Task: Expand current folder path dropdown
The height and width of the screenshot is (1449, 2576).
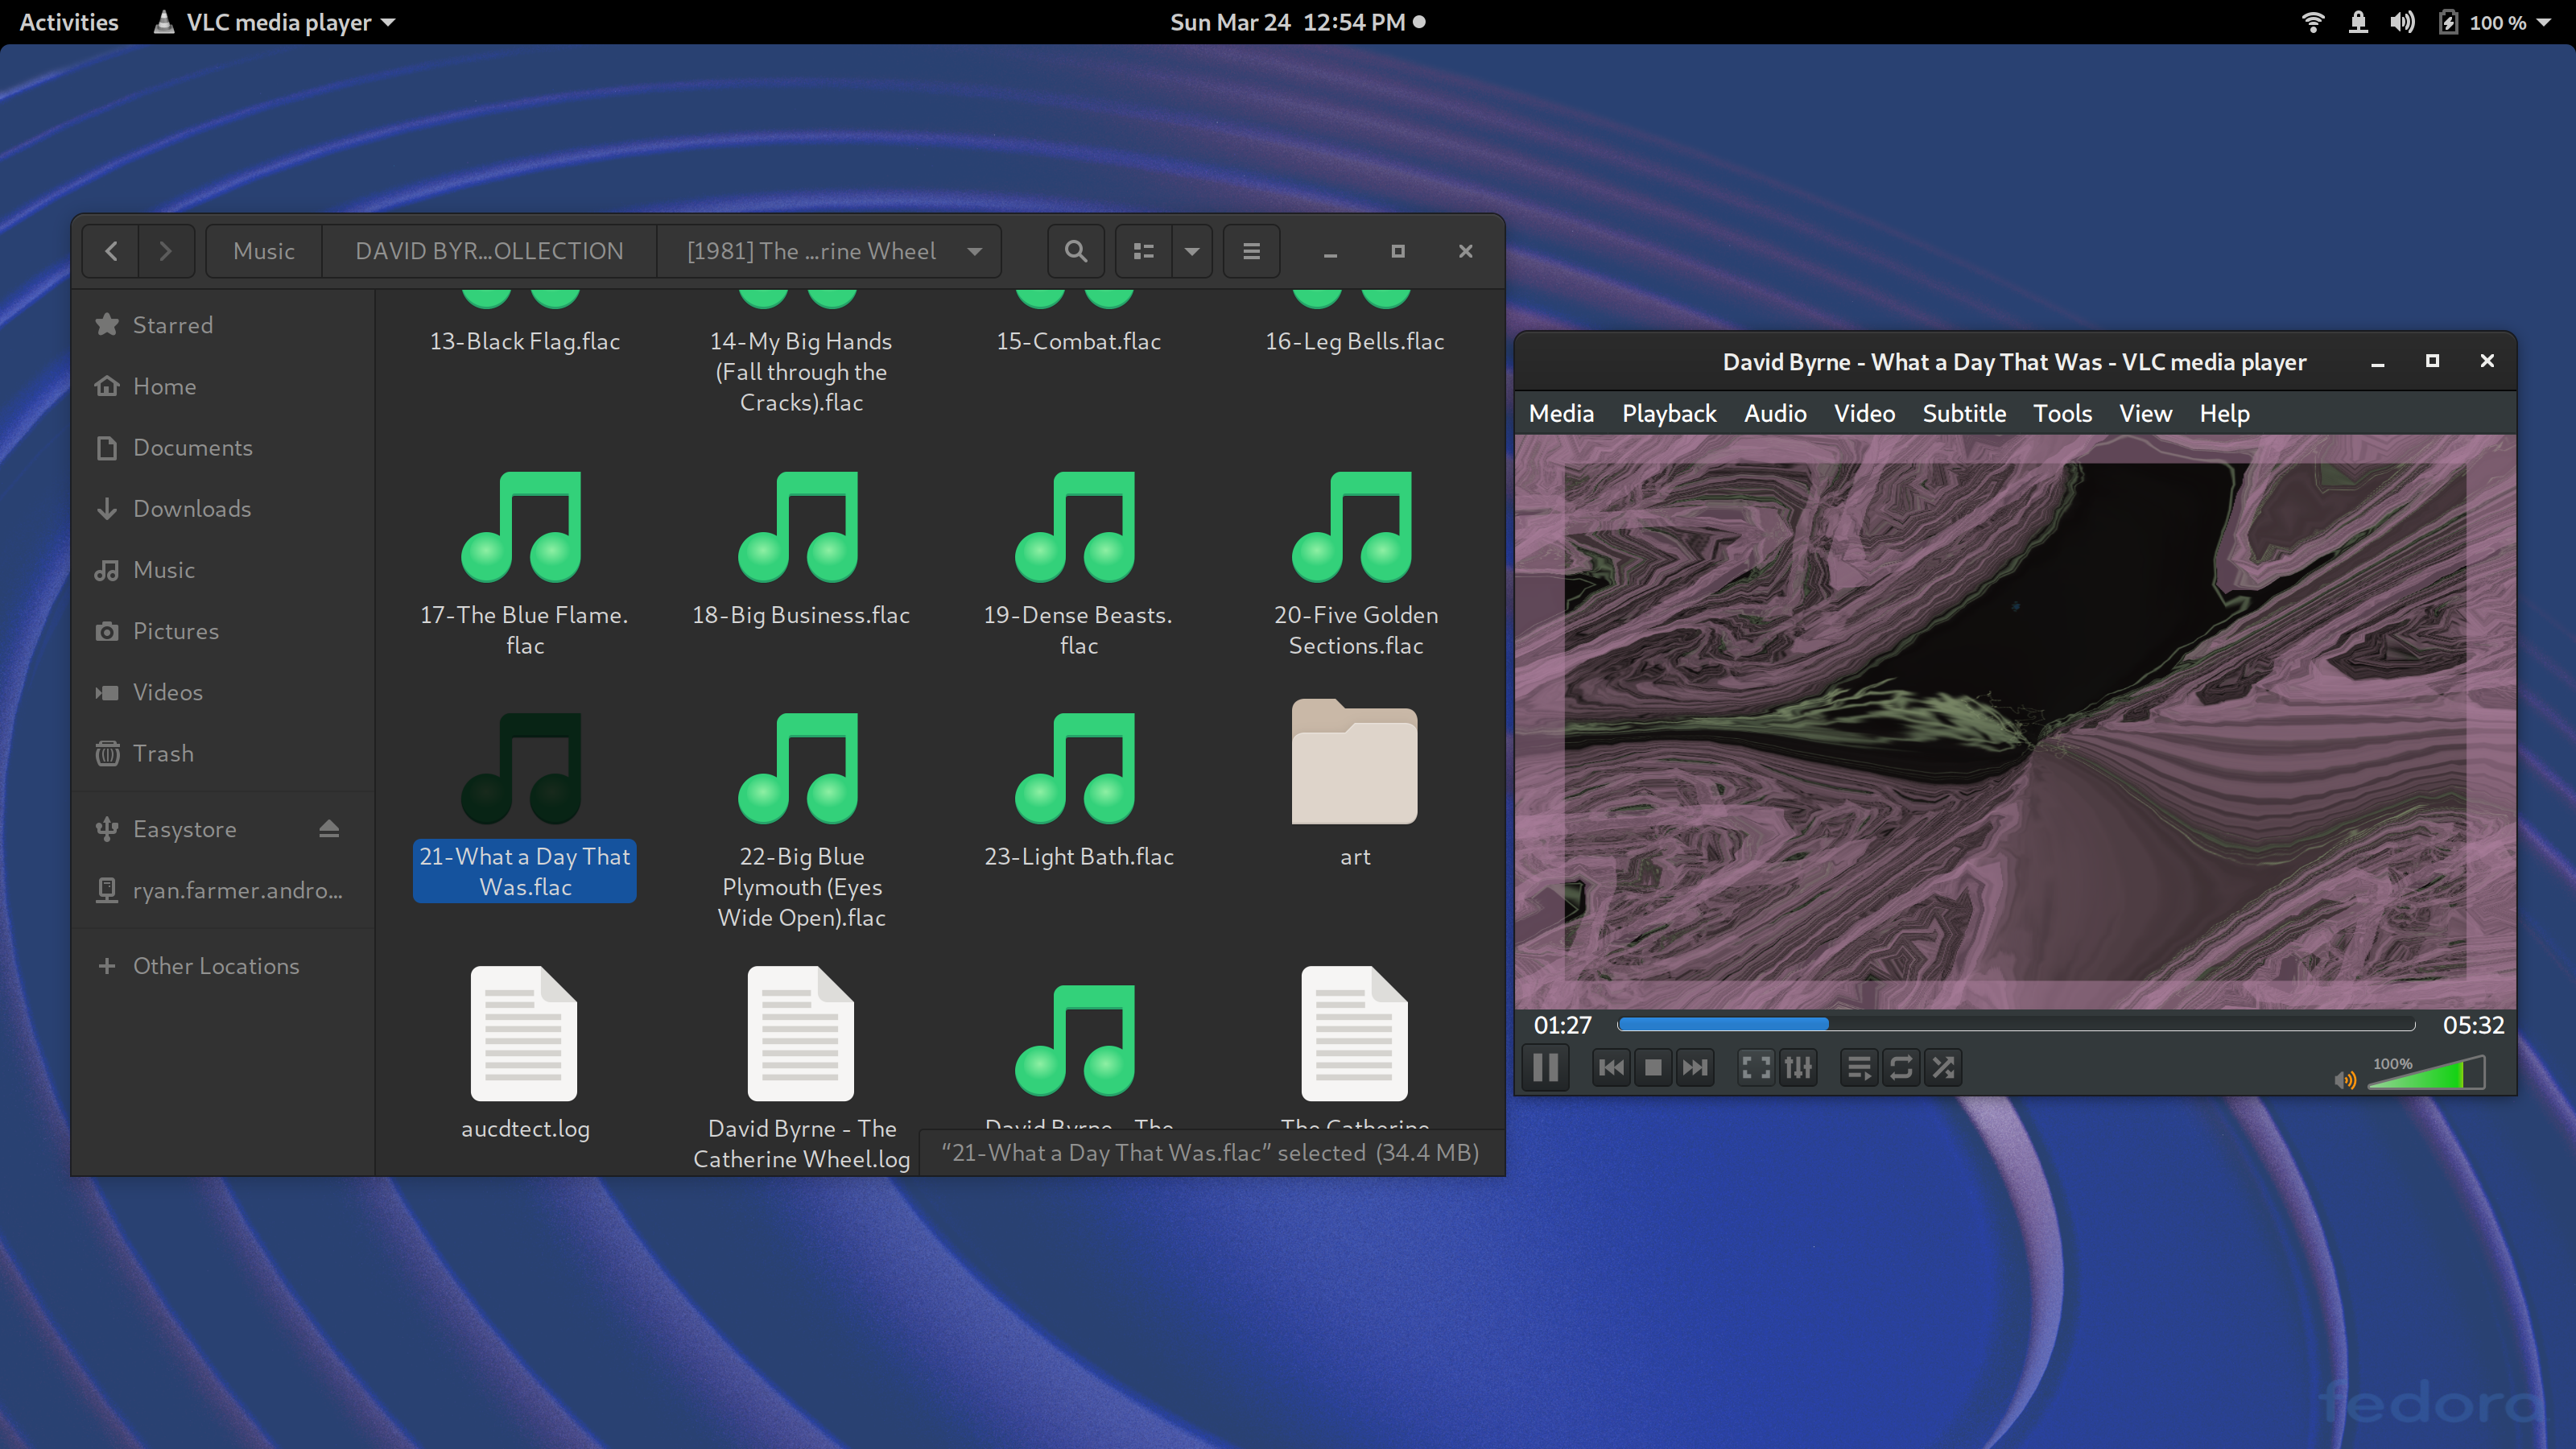Action: click(975, 251)
